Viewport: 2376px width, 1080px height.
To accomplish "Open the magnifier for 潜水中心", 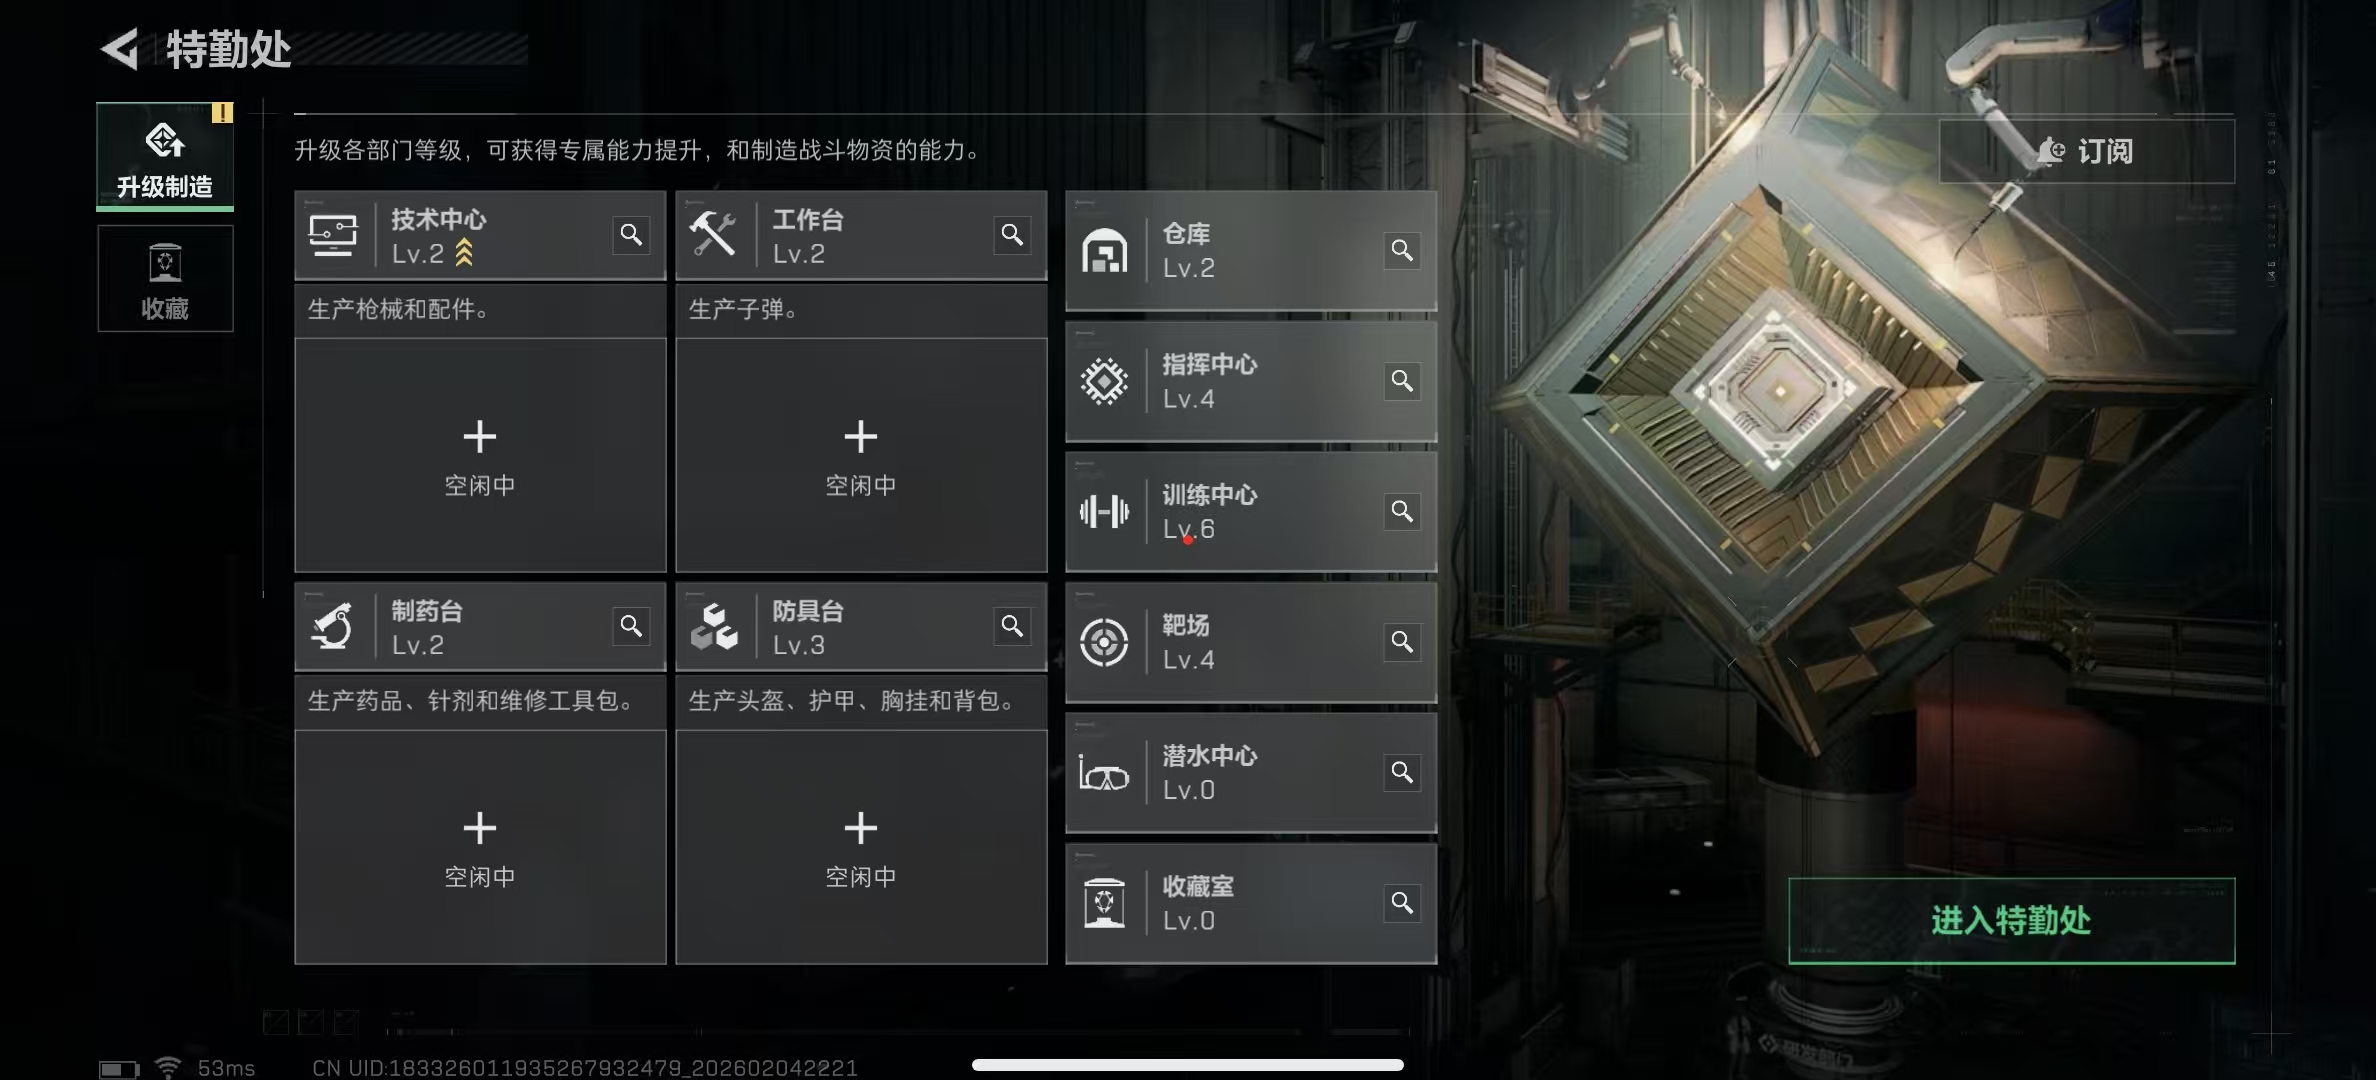I will (x=1402, y=772).
